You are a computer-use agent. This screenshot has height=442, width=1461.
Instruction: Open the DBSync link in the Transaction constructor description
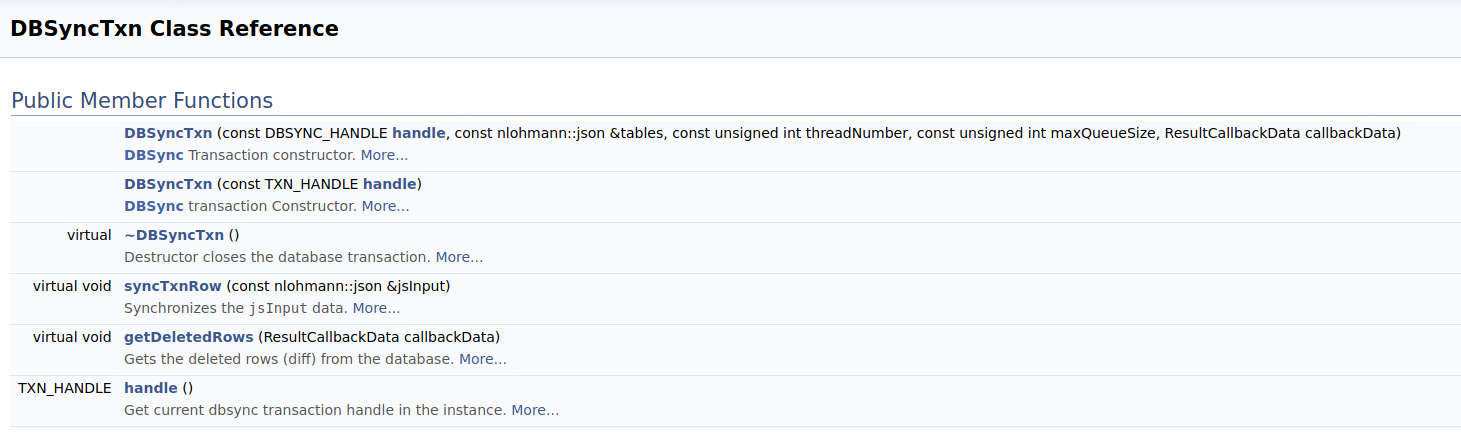(x=154, y=155)
